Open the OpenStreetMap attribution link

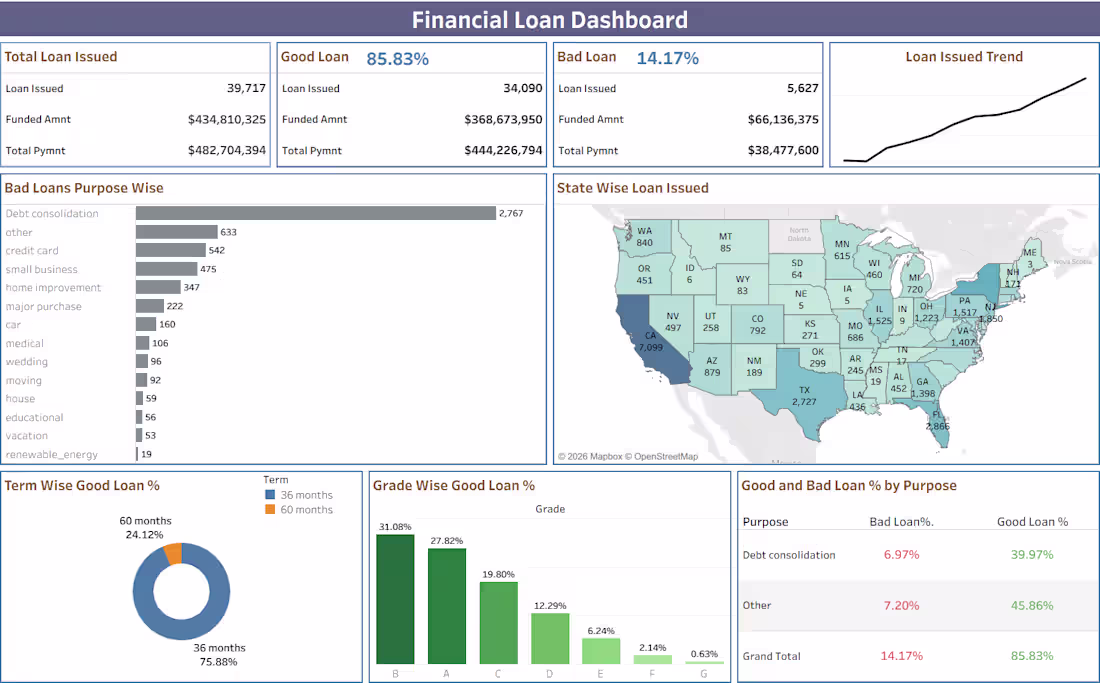pos(662,457)
